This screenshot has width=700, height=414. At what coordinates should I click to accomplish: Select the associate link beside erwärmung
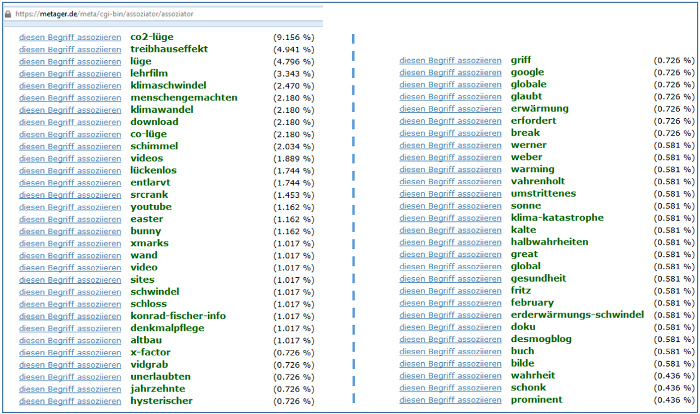(450, 109)
